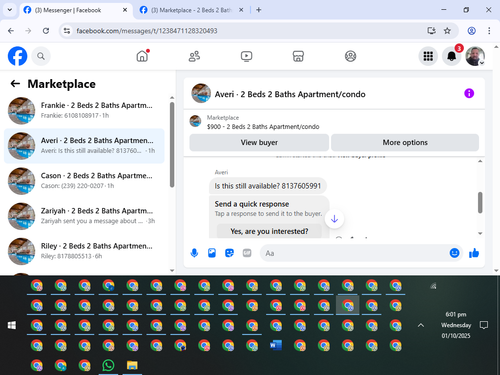Click the install app icon in address bar

[x=431, y=31]
